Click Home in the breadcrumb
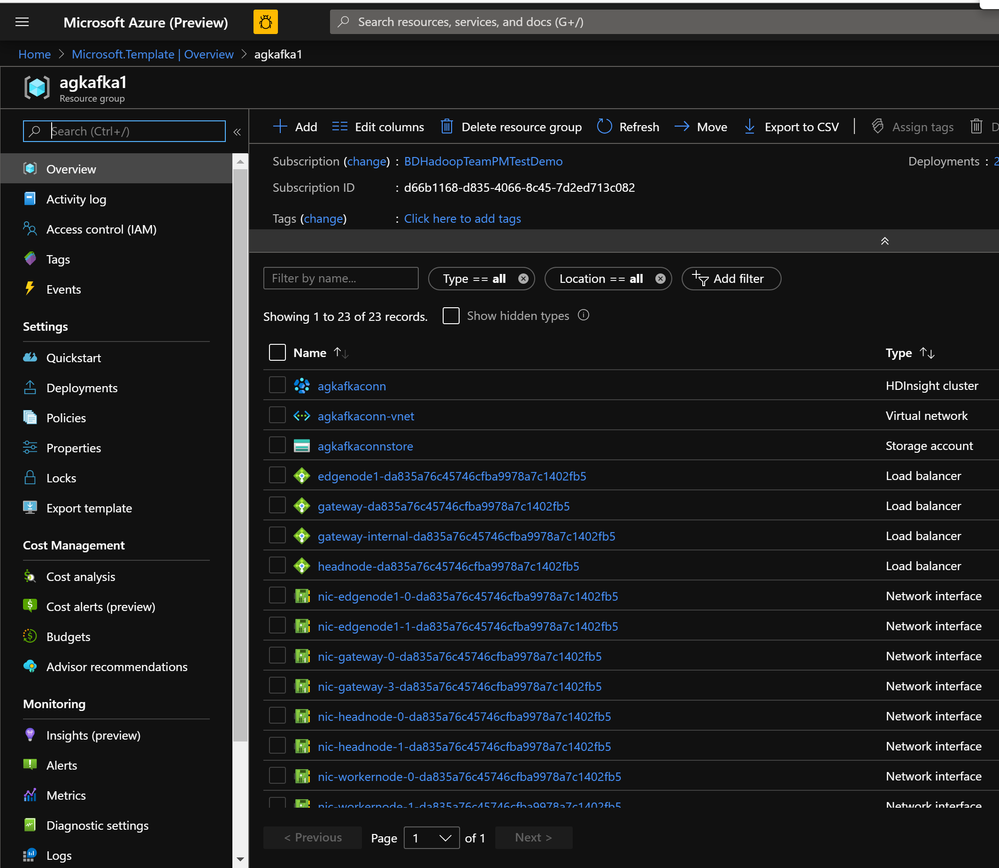Viewport: 999px width, 868px height. tap(34, 54)
